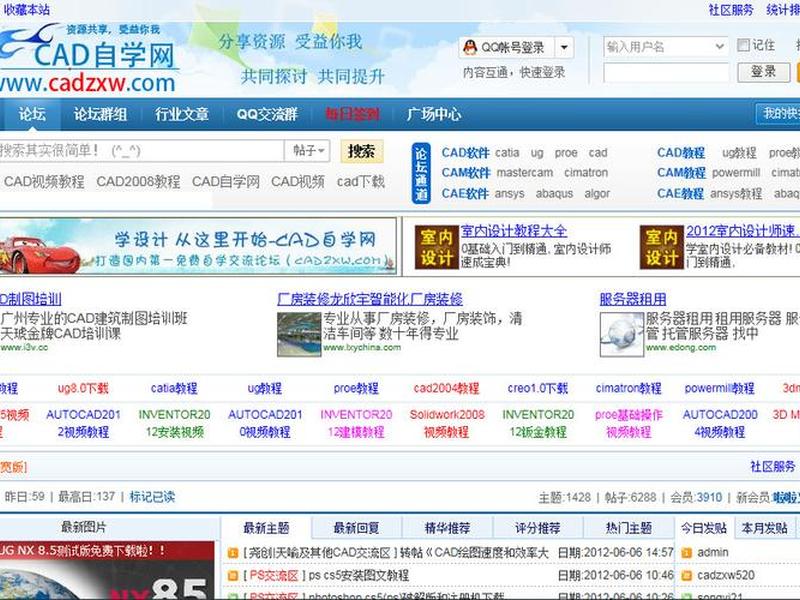Click hot keyword CAD2008教程
This screenshot has height=600, width=800.
click(x=138, y=182)
